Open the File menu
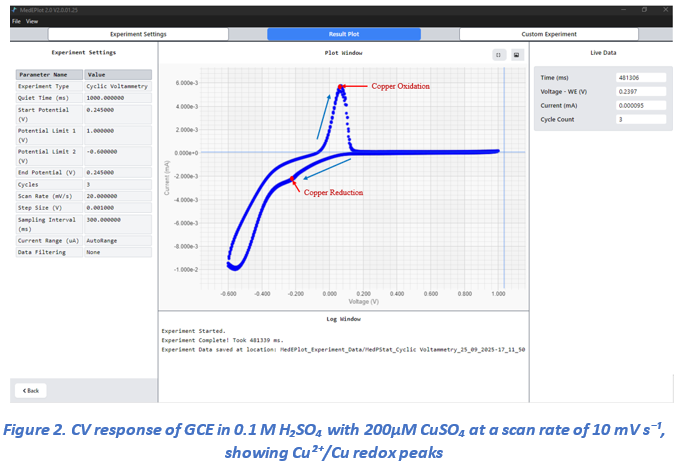Screen dimensions: 677x466 pyautogui.click(x=16, y=20)
